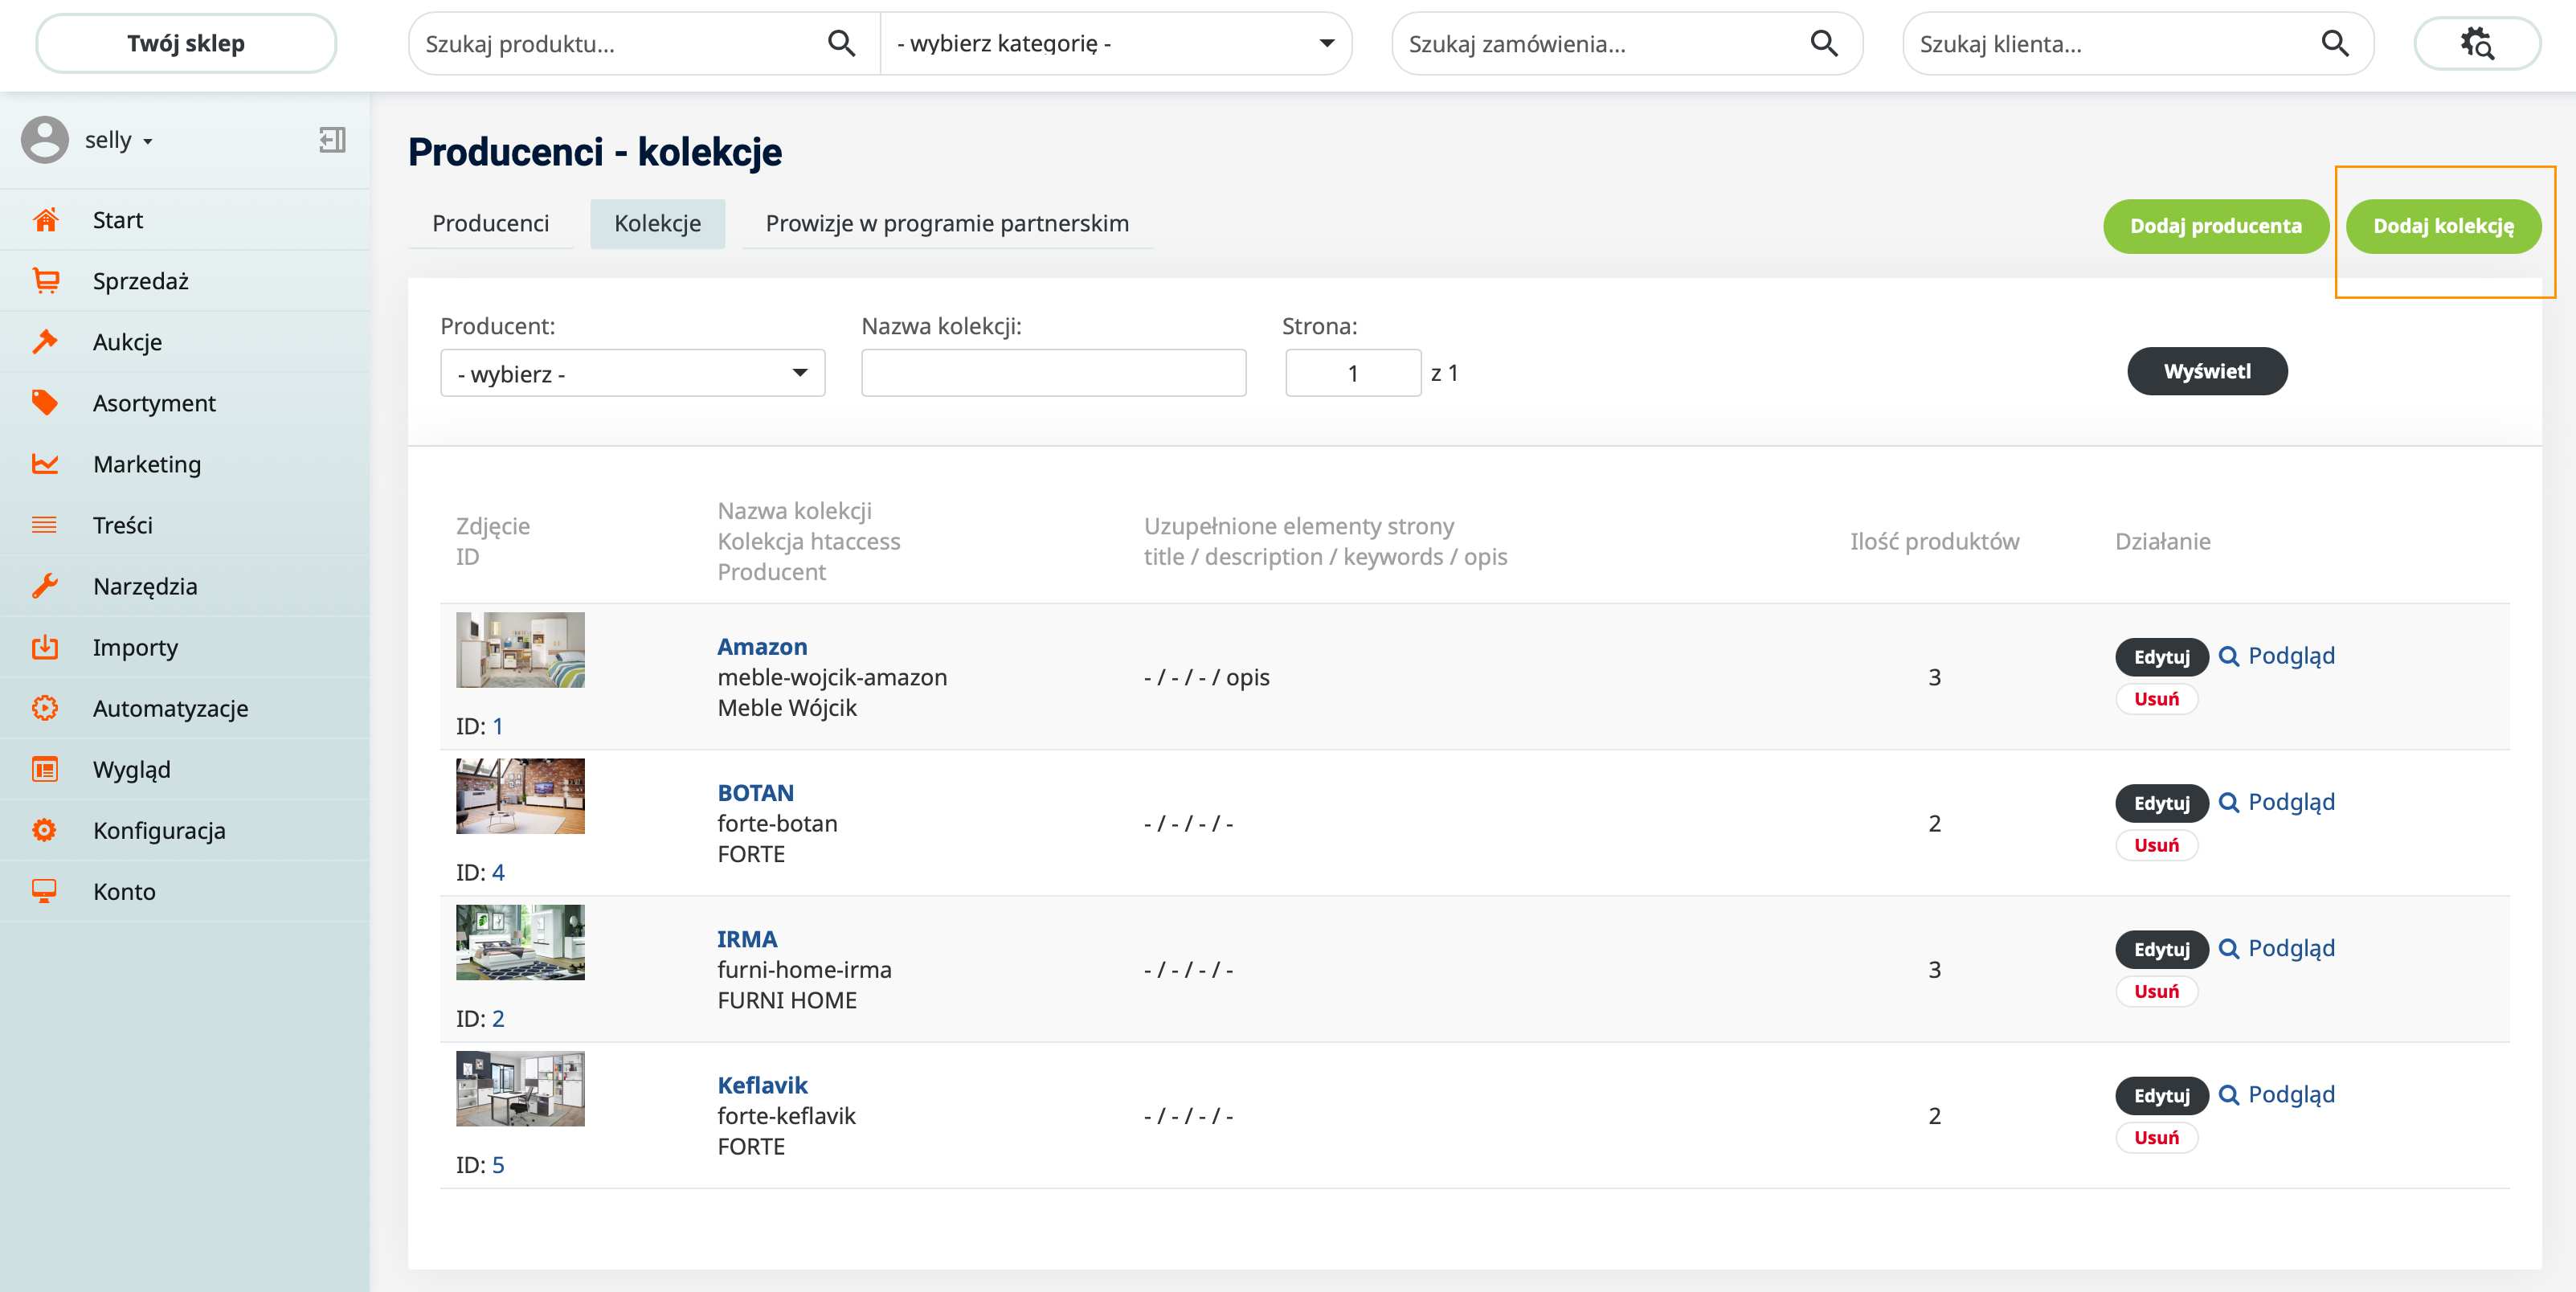The width and height of the screenshot is (2576, 1292).
Task: Open Sprzedaż cart icon in sidebar
Action: pos(45,281)
